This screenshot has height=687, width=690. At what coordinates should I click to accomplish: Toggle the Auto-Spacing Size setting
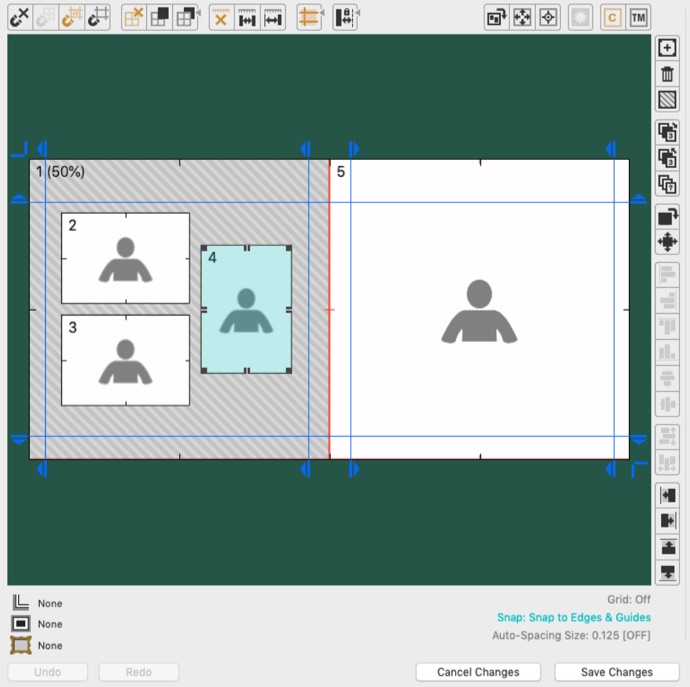pos(571,635)
